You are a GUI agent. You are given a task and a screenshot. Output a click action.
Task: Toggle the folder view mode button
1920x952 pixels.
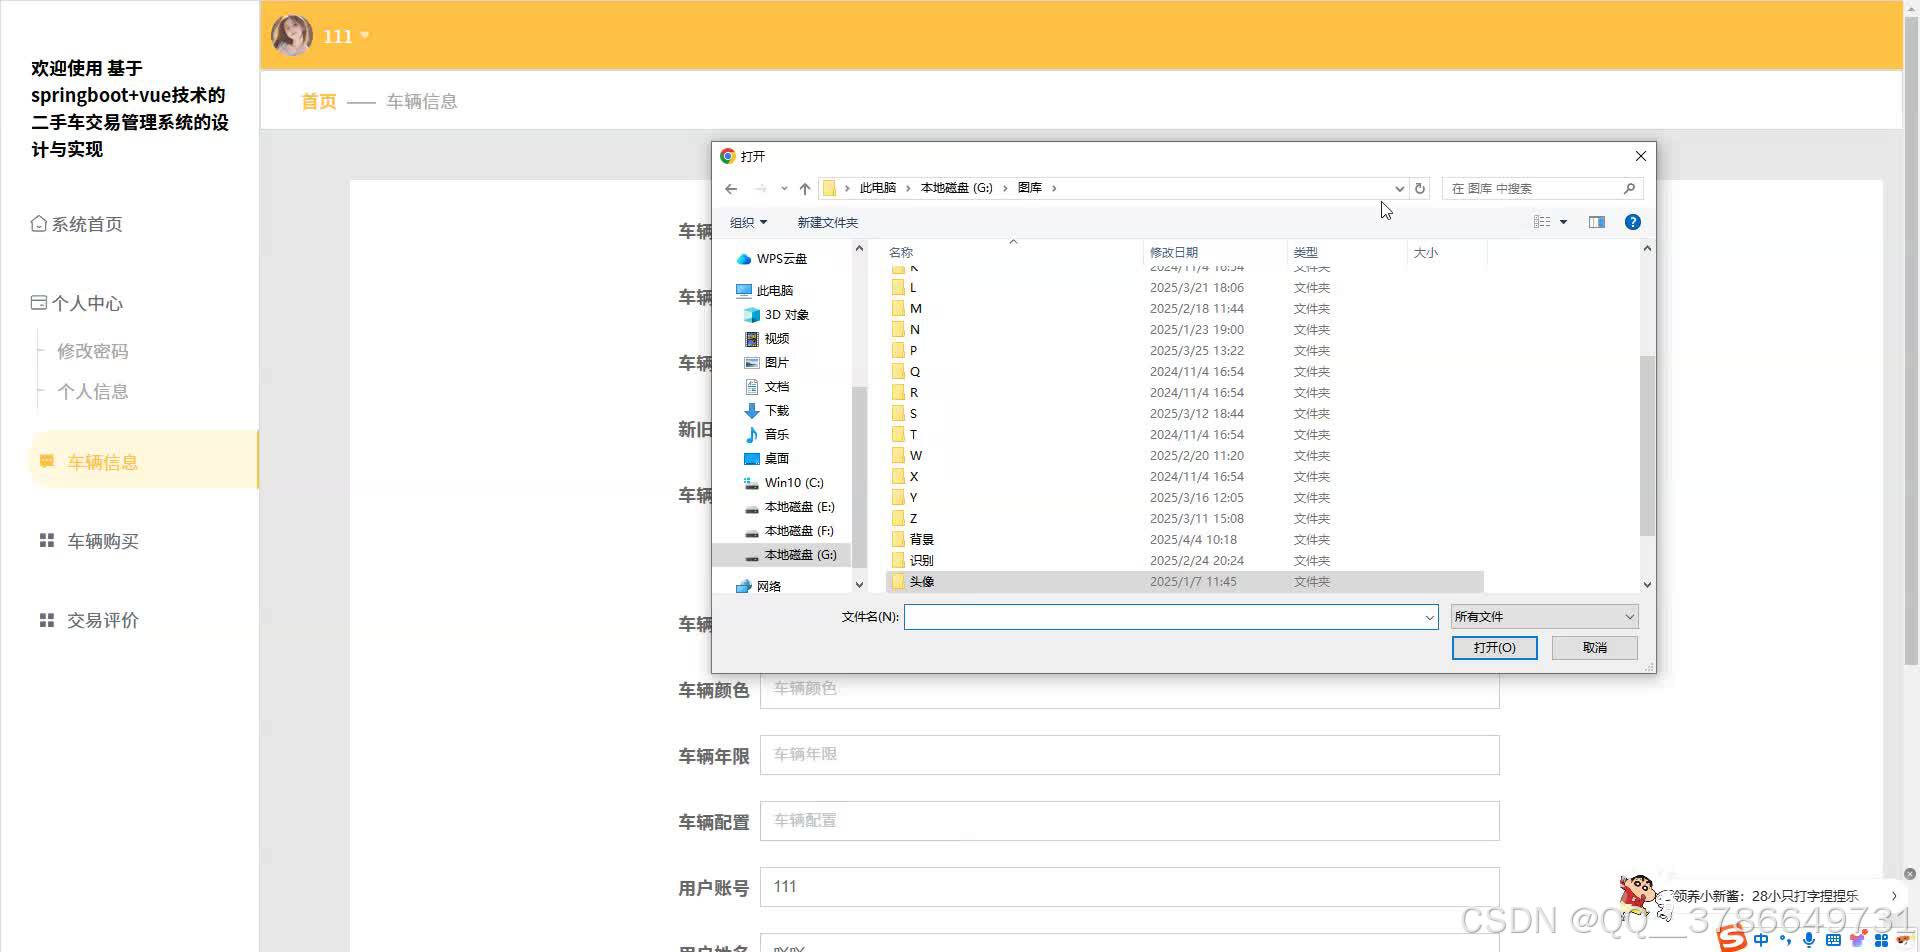coord(1543,221)
